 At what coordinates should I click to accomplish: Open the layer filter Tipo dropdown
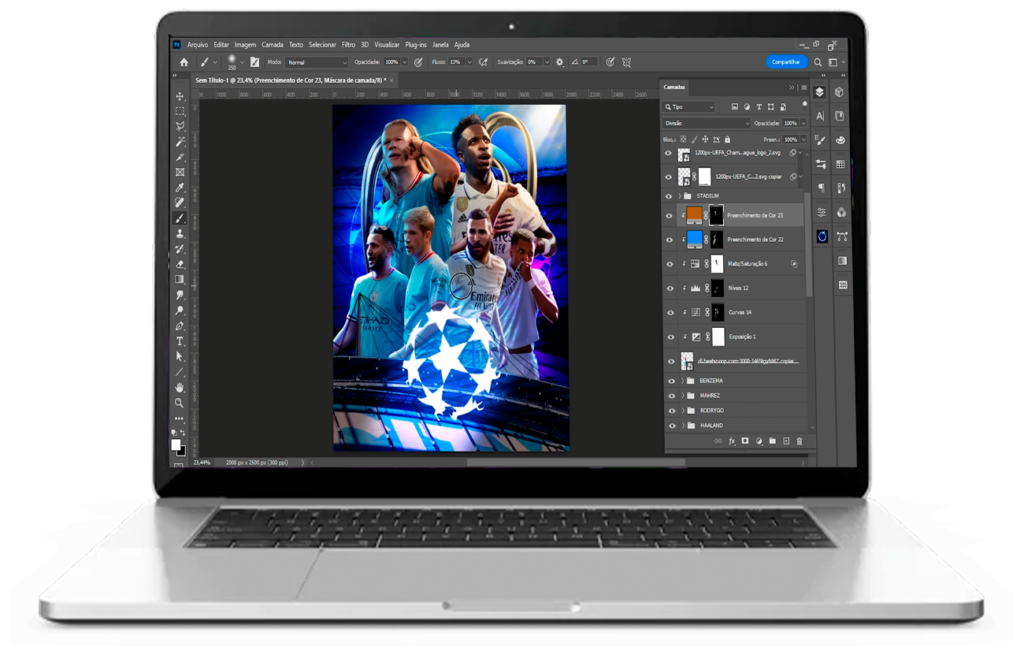point(689,107)
